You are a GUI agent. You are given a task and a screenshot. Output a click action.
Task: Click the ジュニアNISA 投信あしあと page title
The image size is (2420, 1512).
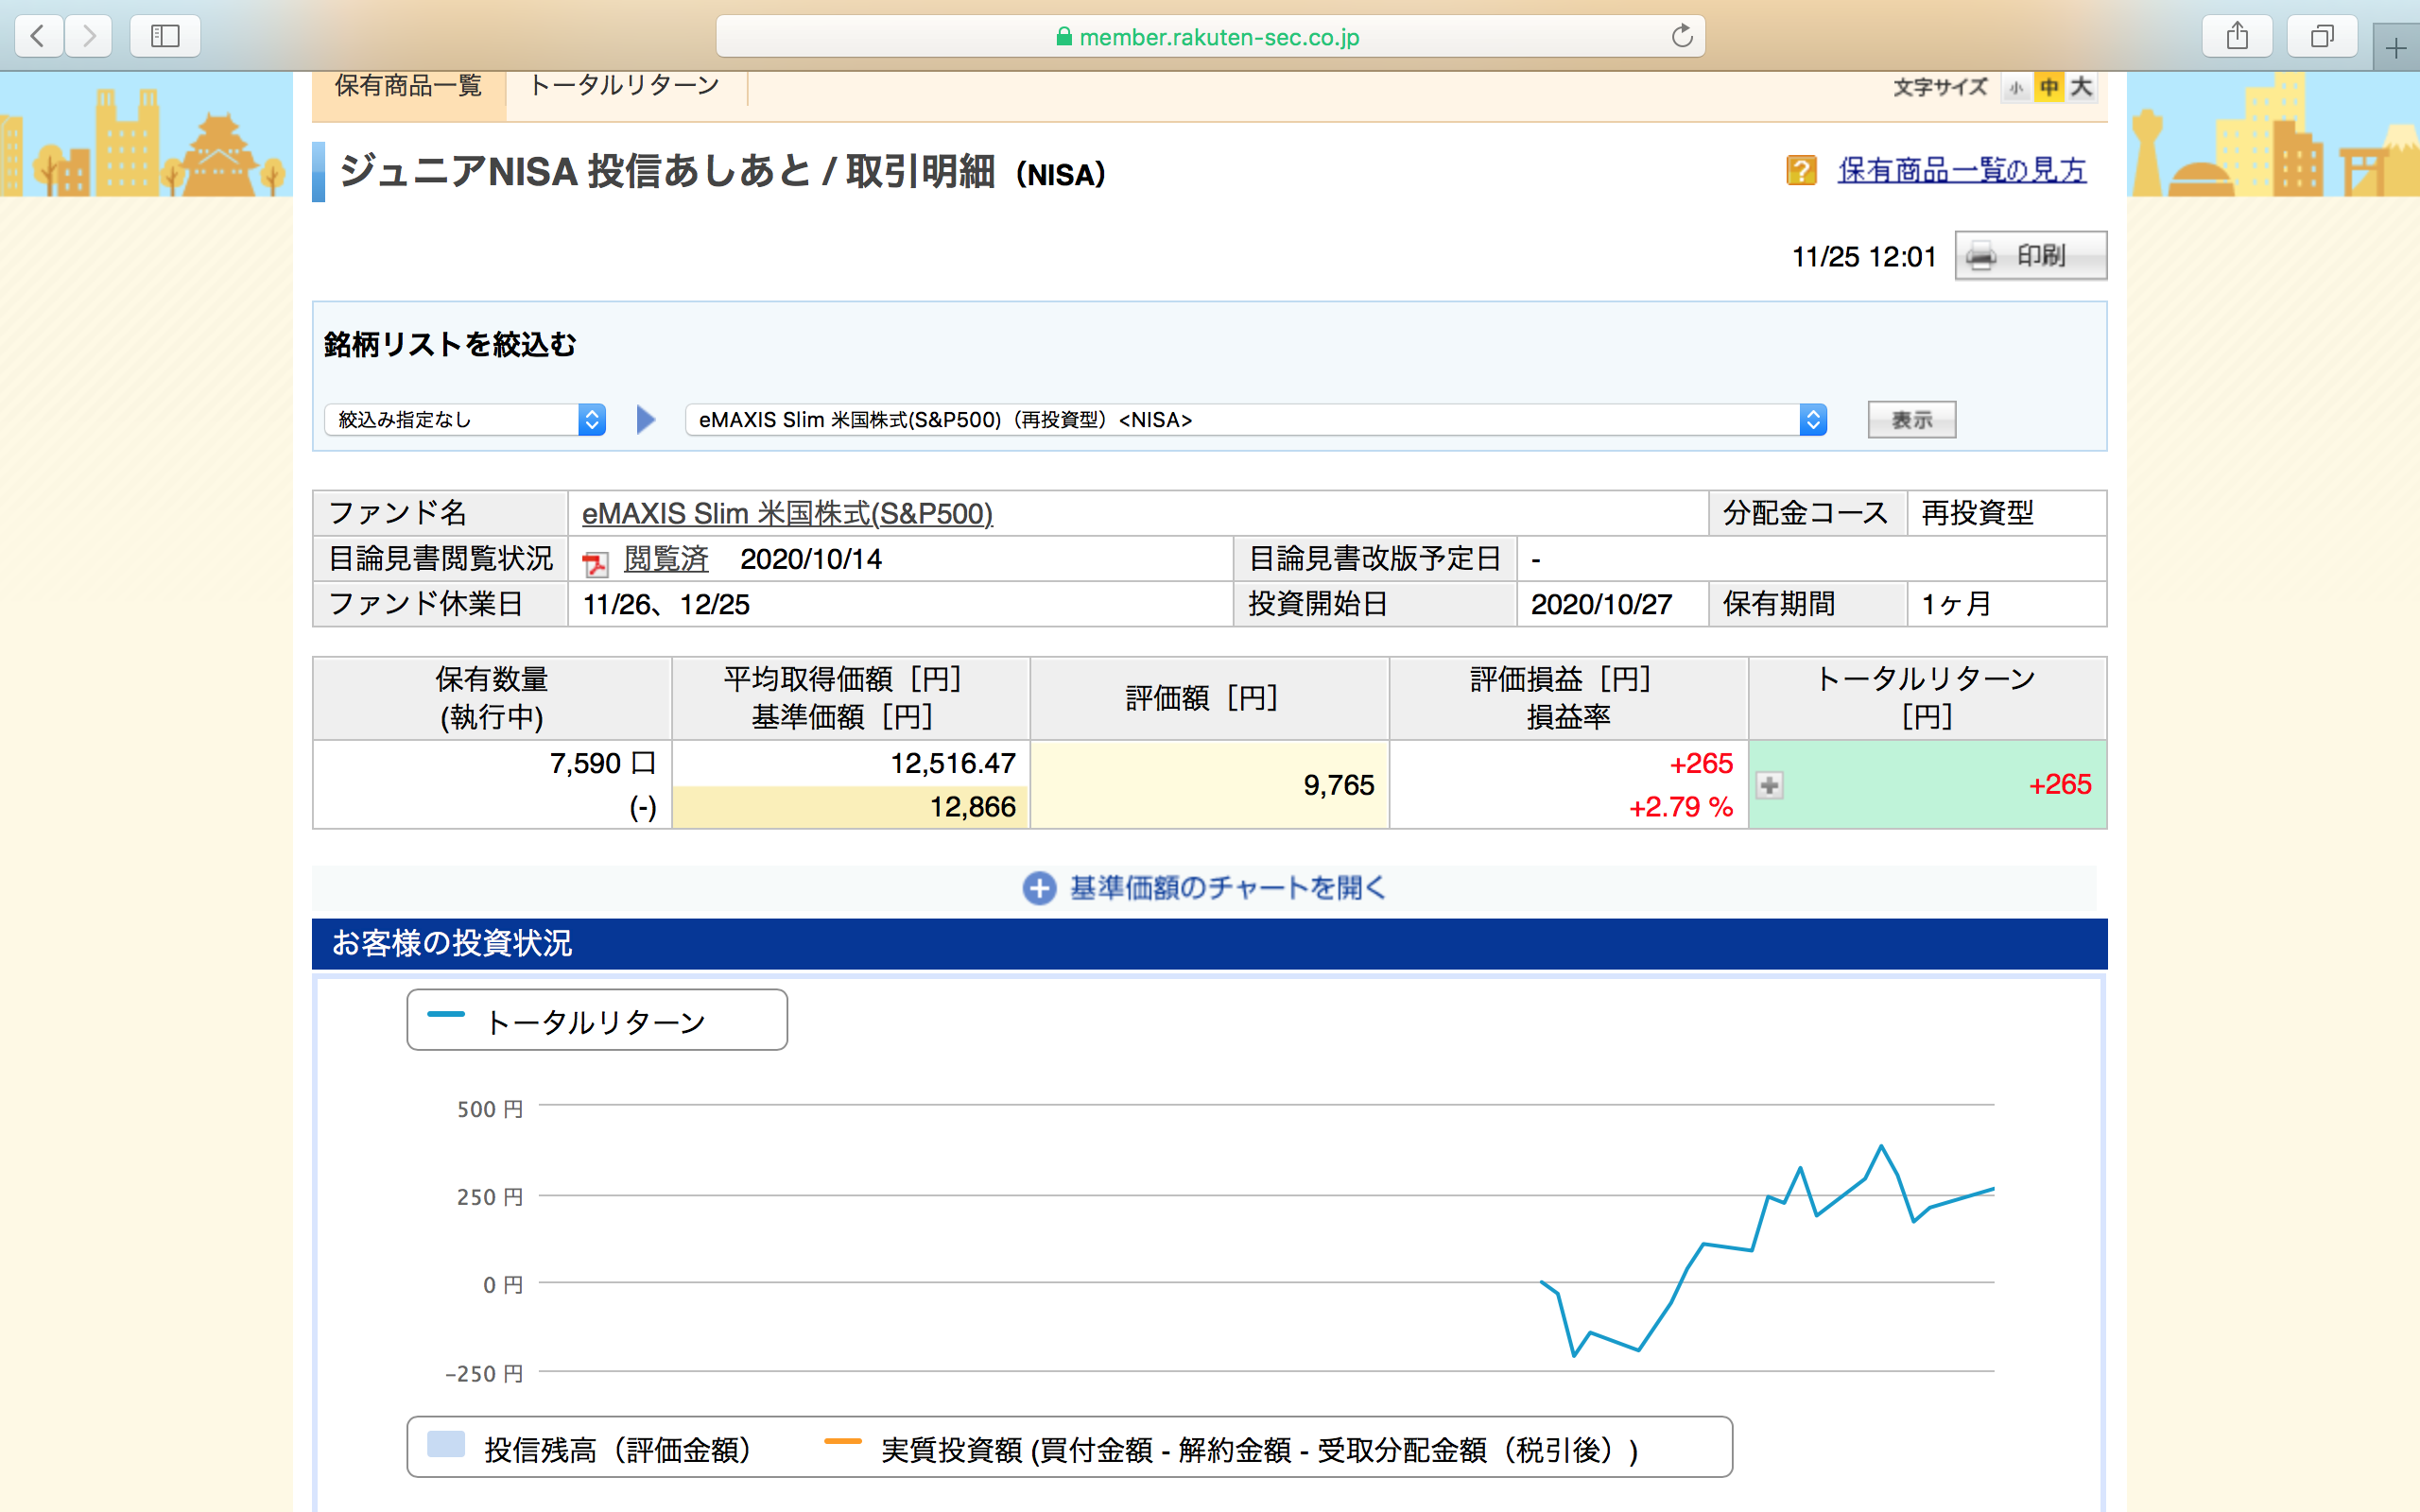click(x=722, y=172)
